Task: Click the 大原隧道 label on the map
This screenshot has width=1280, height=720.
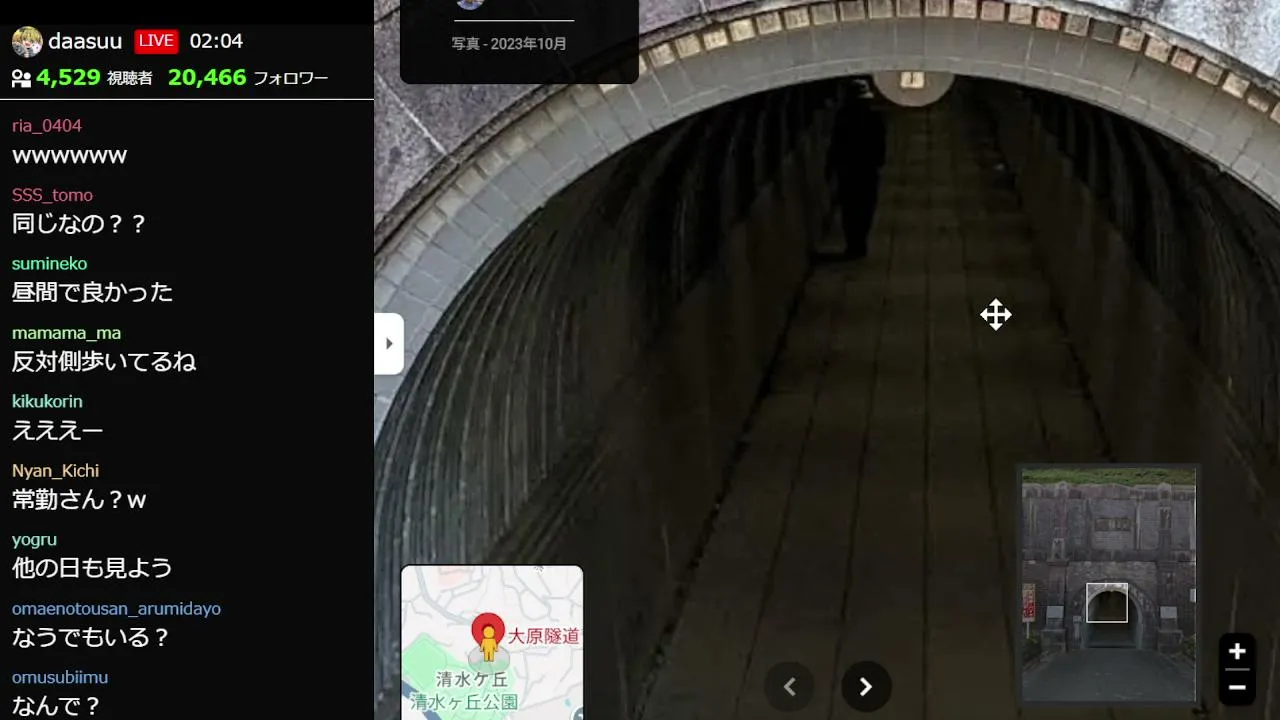Action: pos(544,637)
